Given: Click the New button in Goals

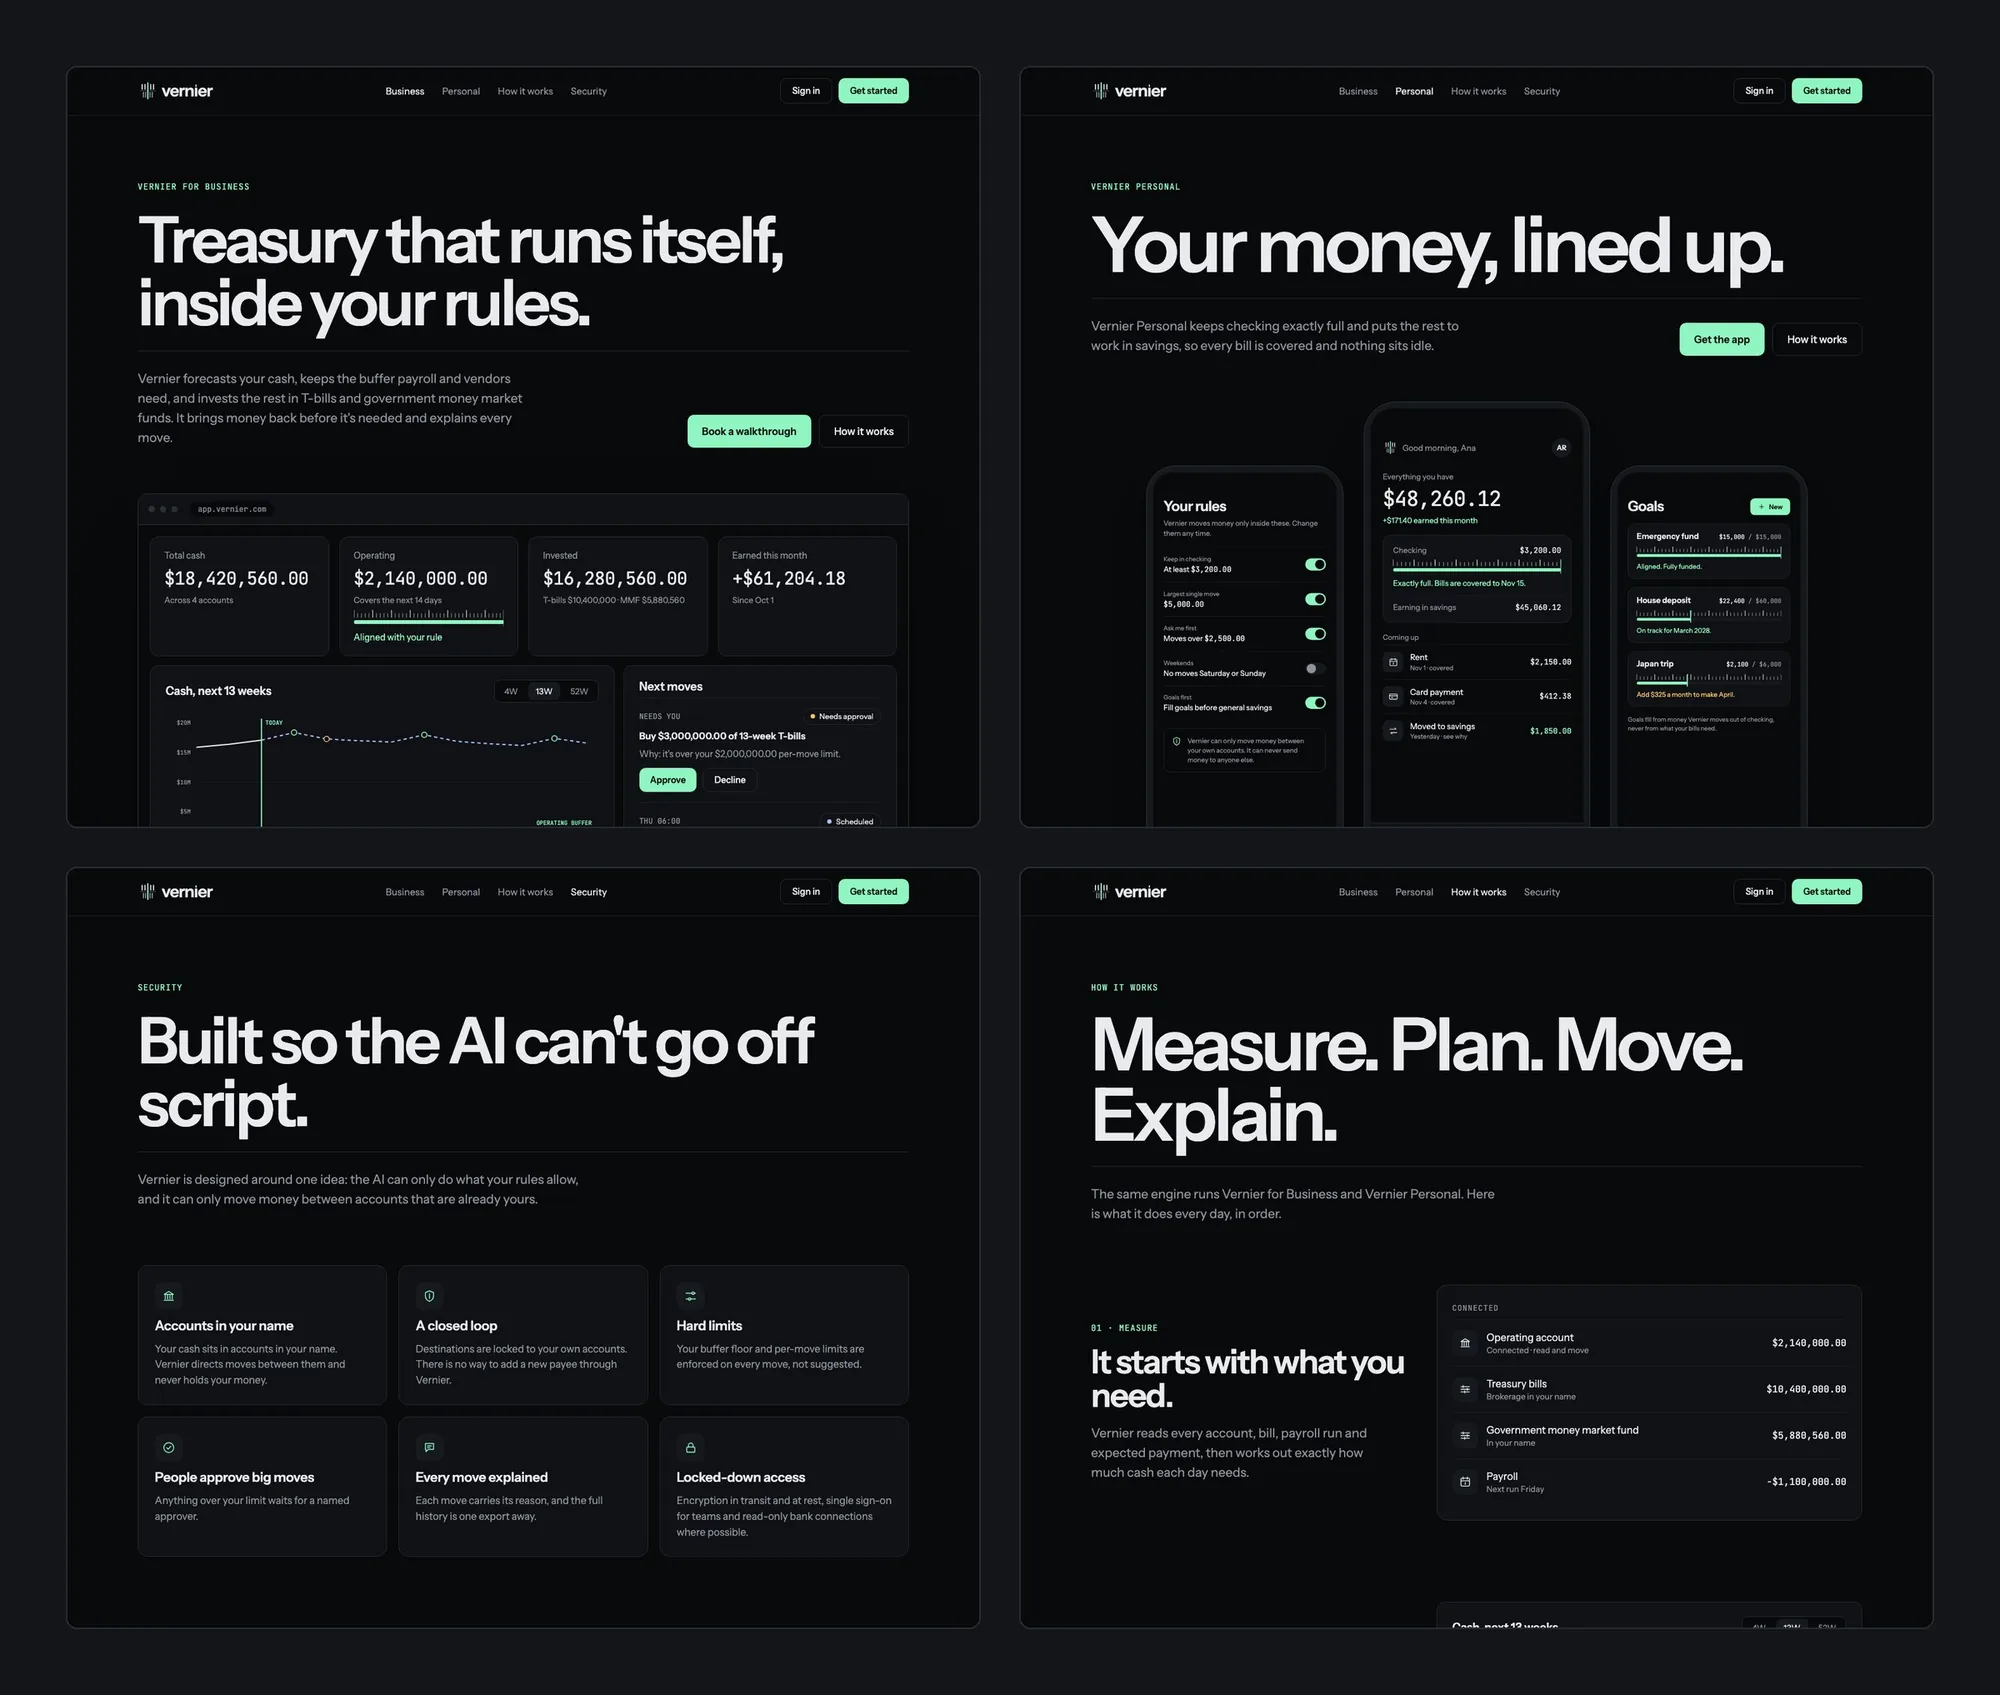Looking at the screenshot, I should coord(1770,507).
